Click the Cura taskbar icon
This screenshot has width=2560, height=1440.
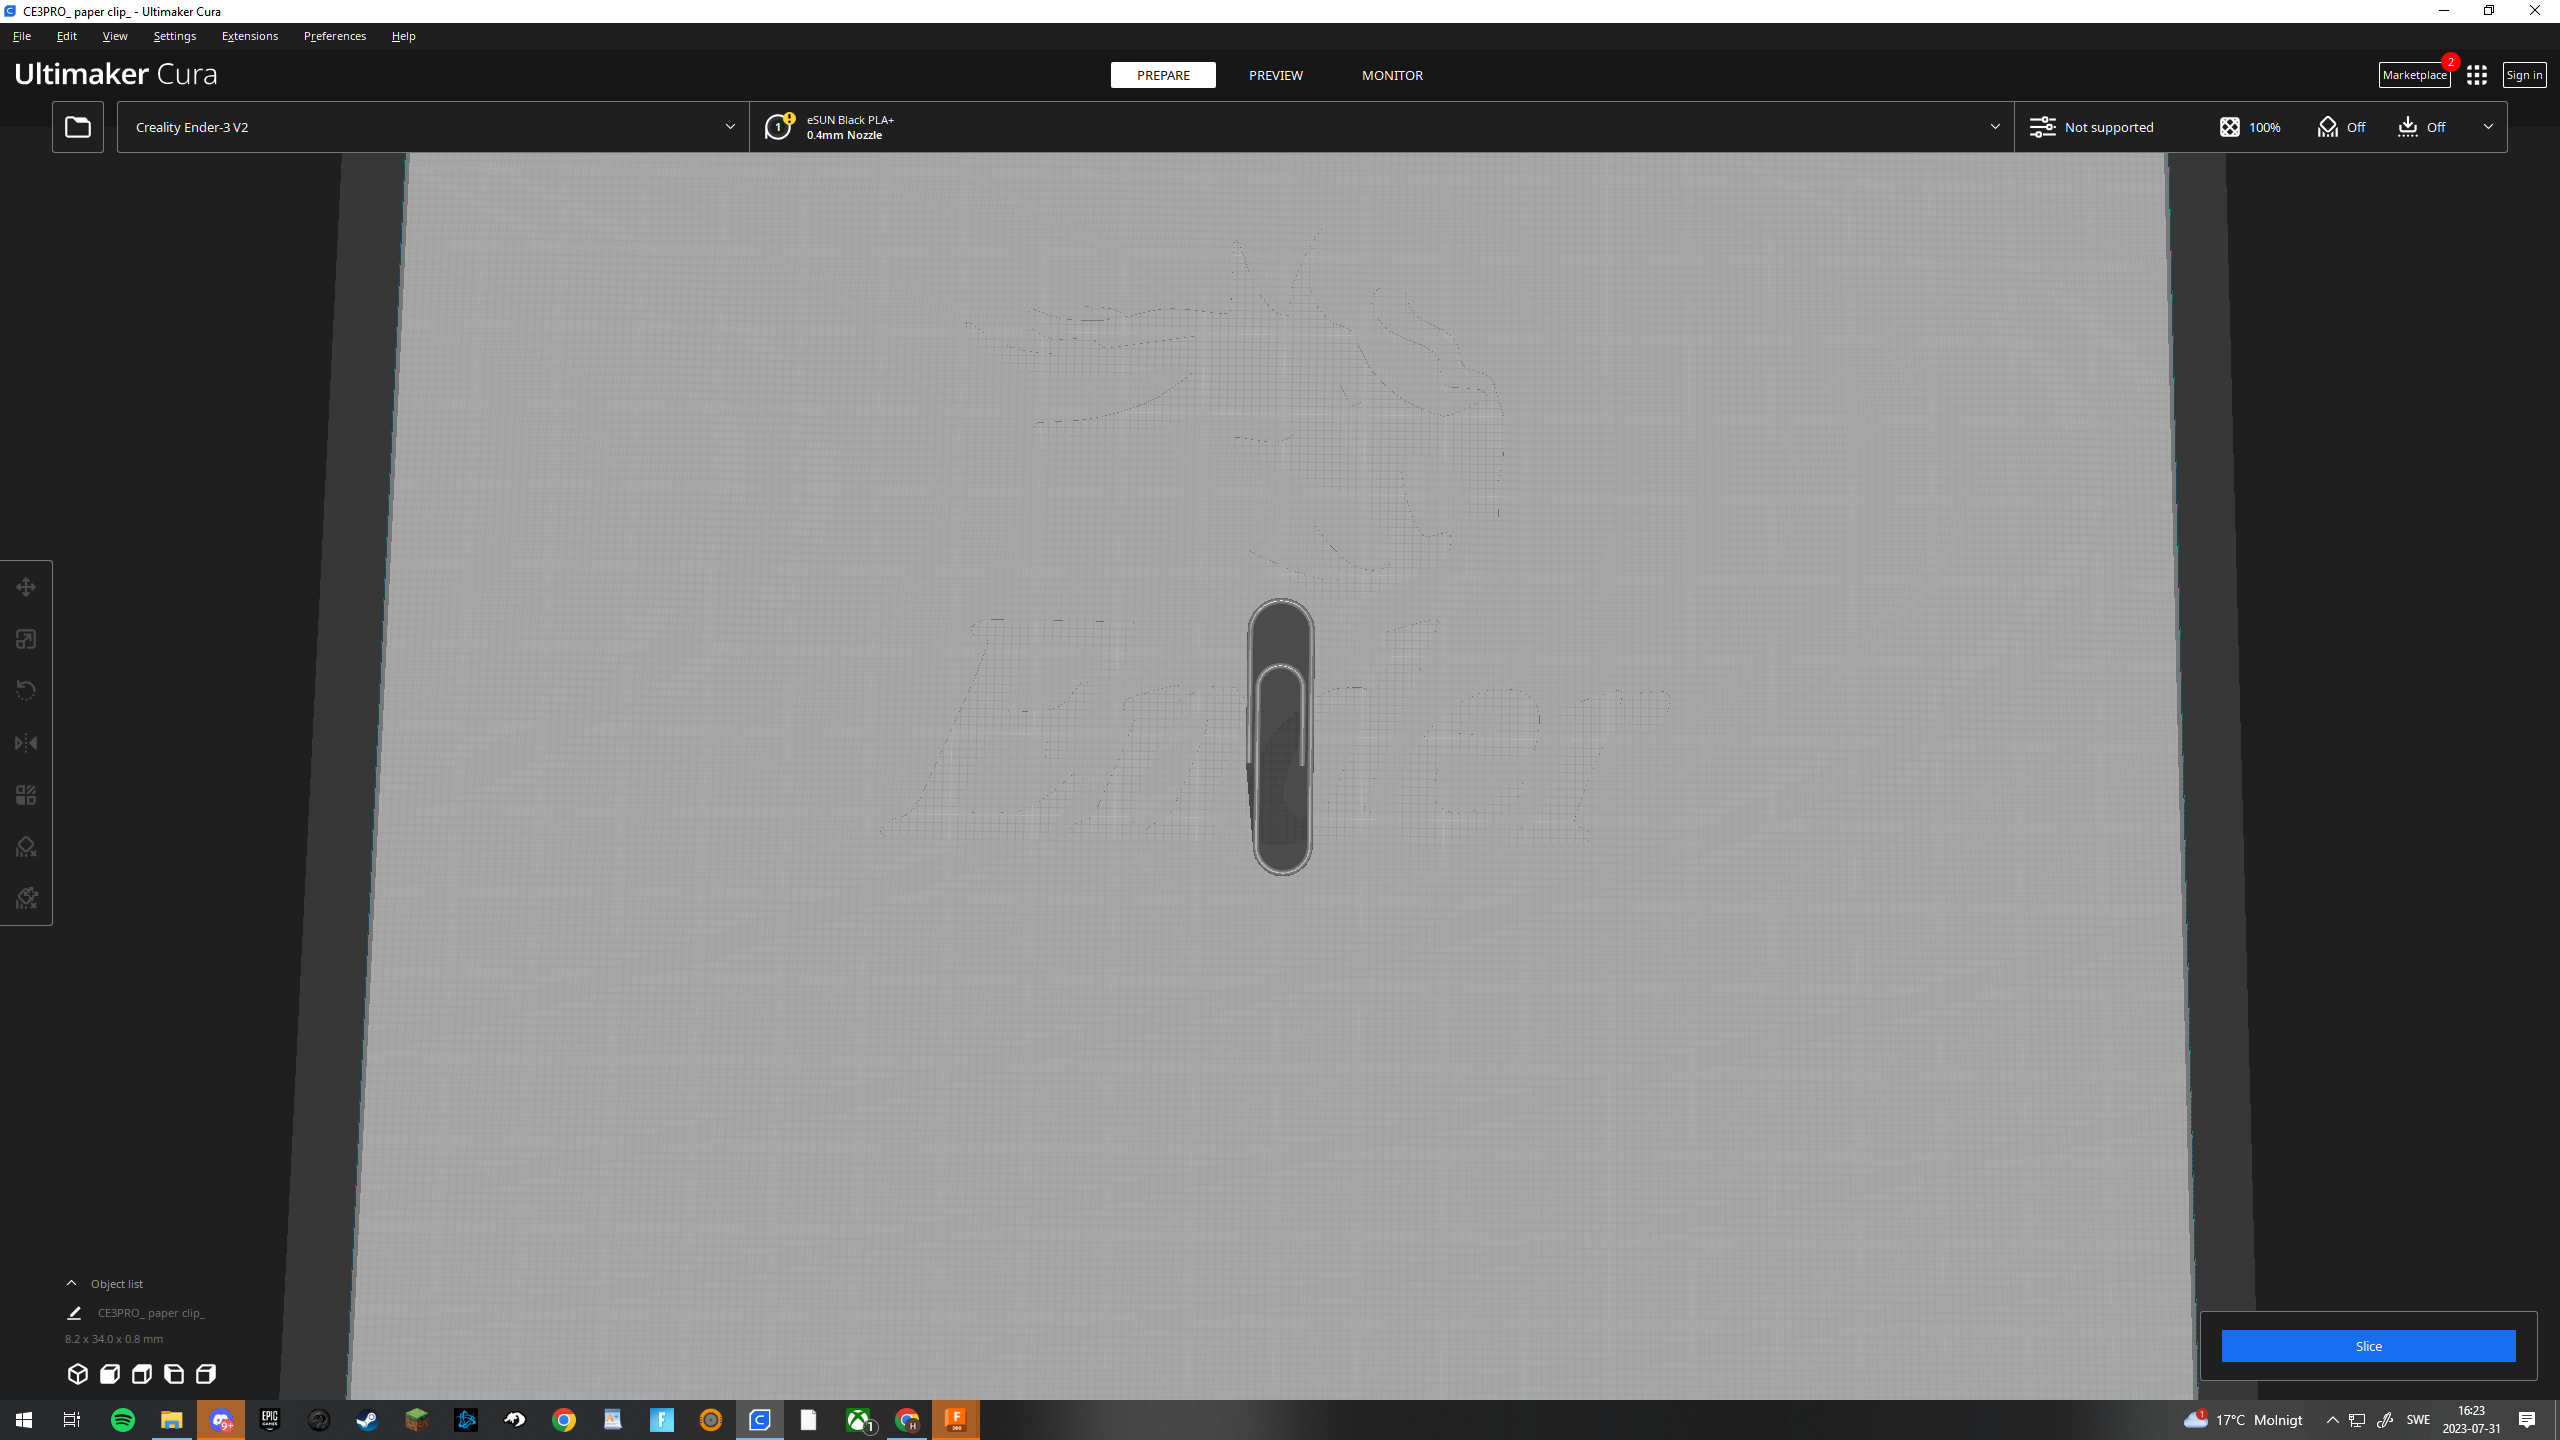coord(760,1420)
